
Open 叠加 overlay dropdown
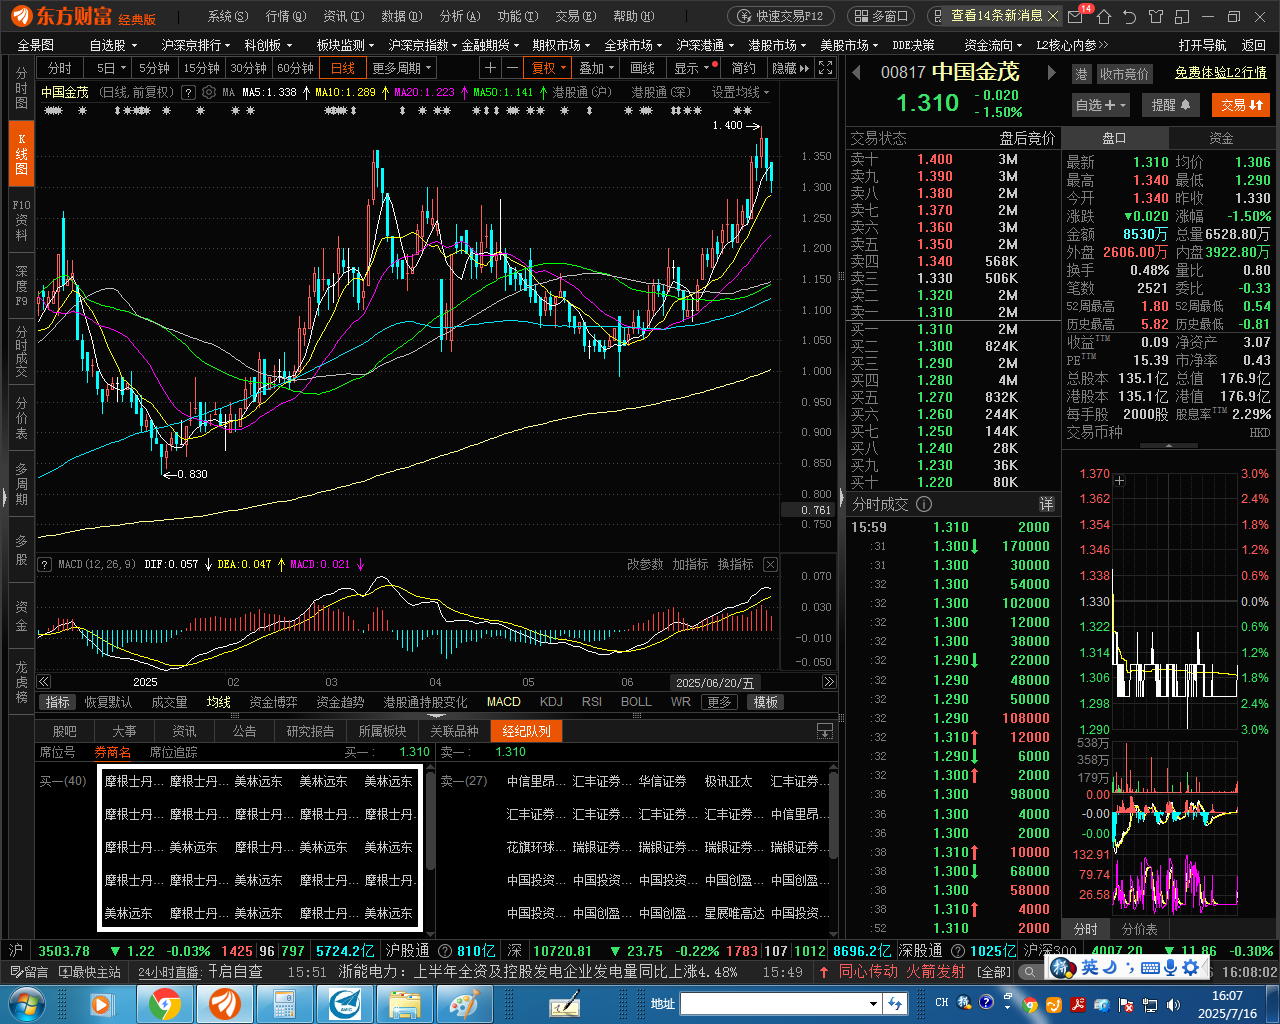596,68
